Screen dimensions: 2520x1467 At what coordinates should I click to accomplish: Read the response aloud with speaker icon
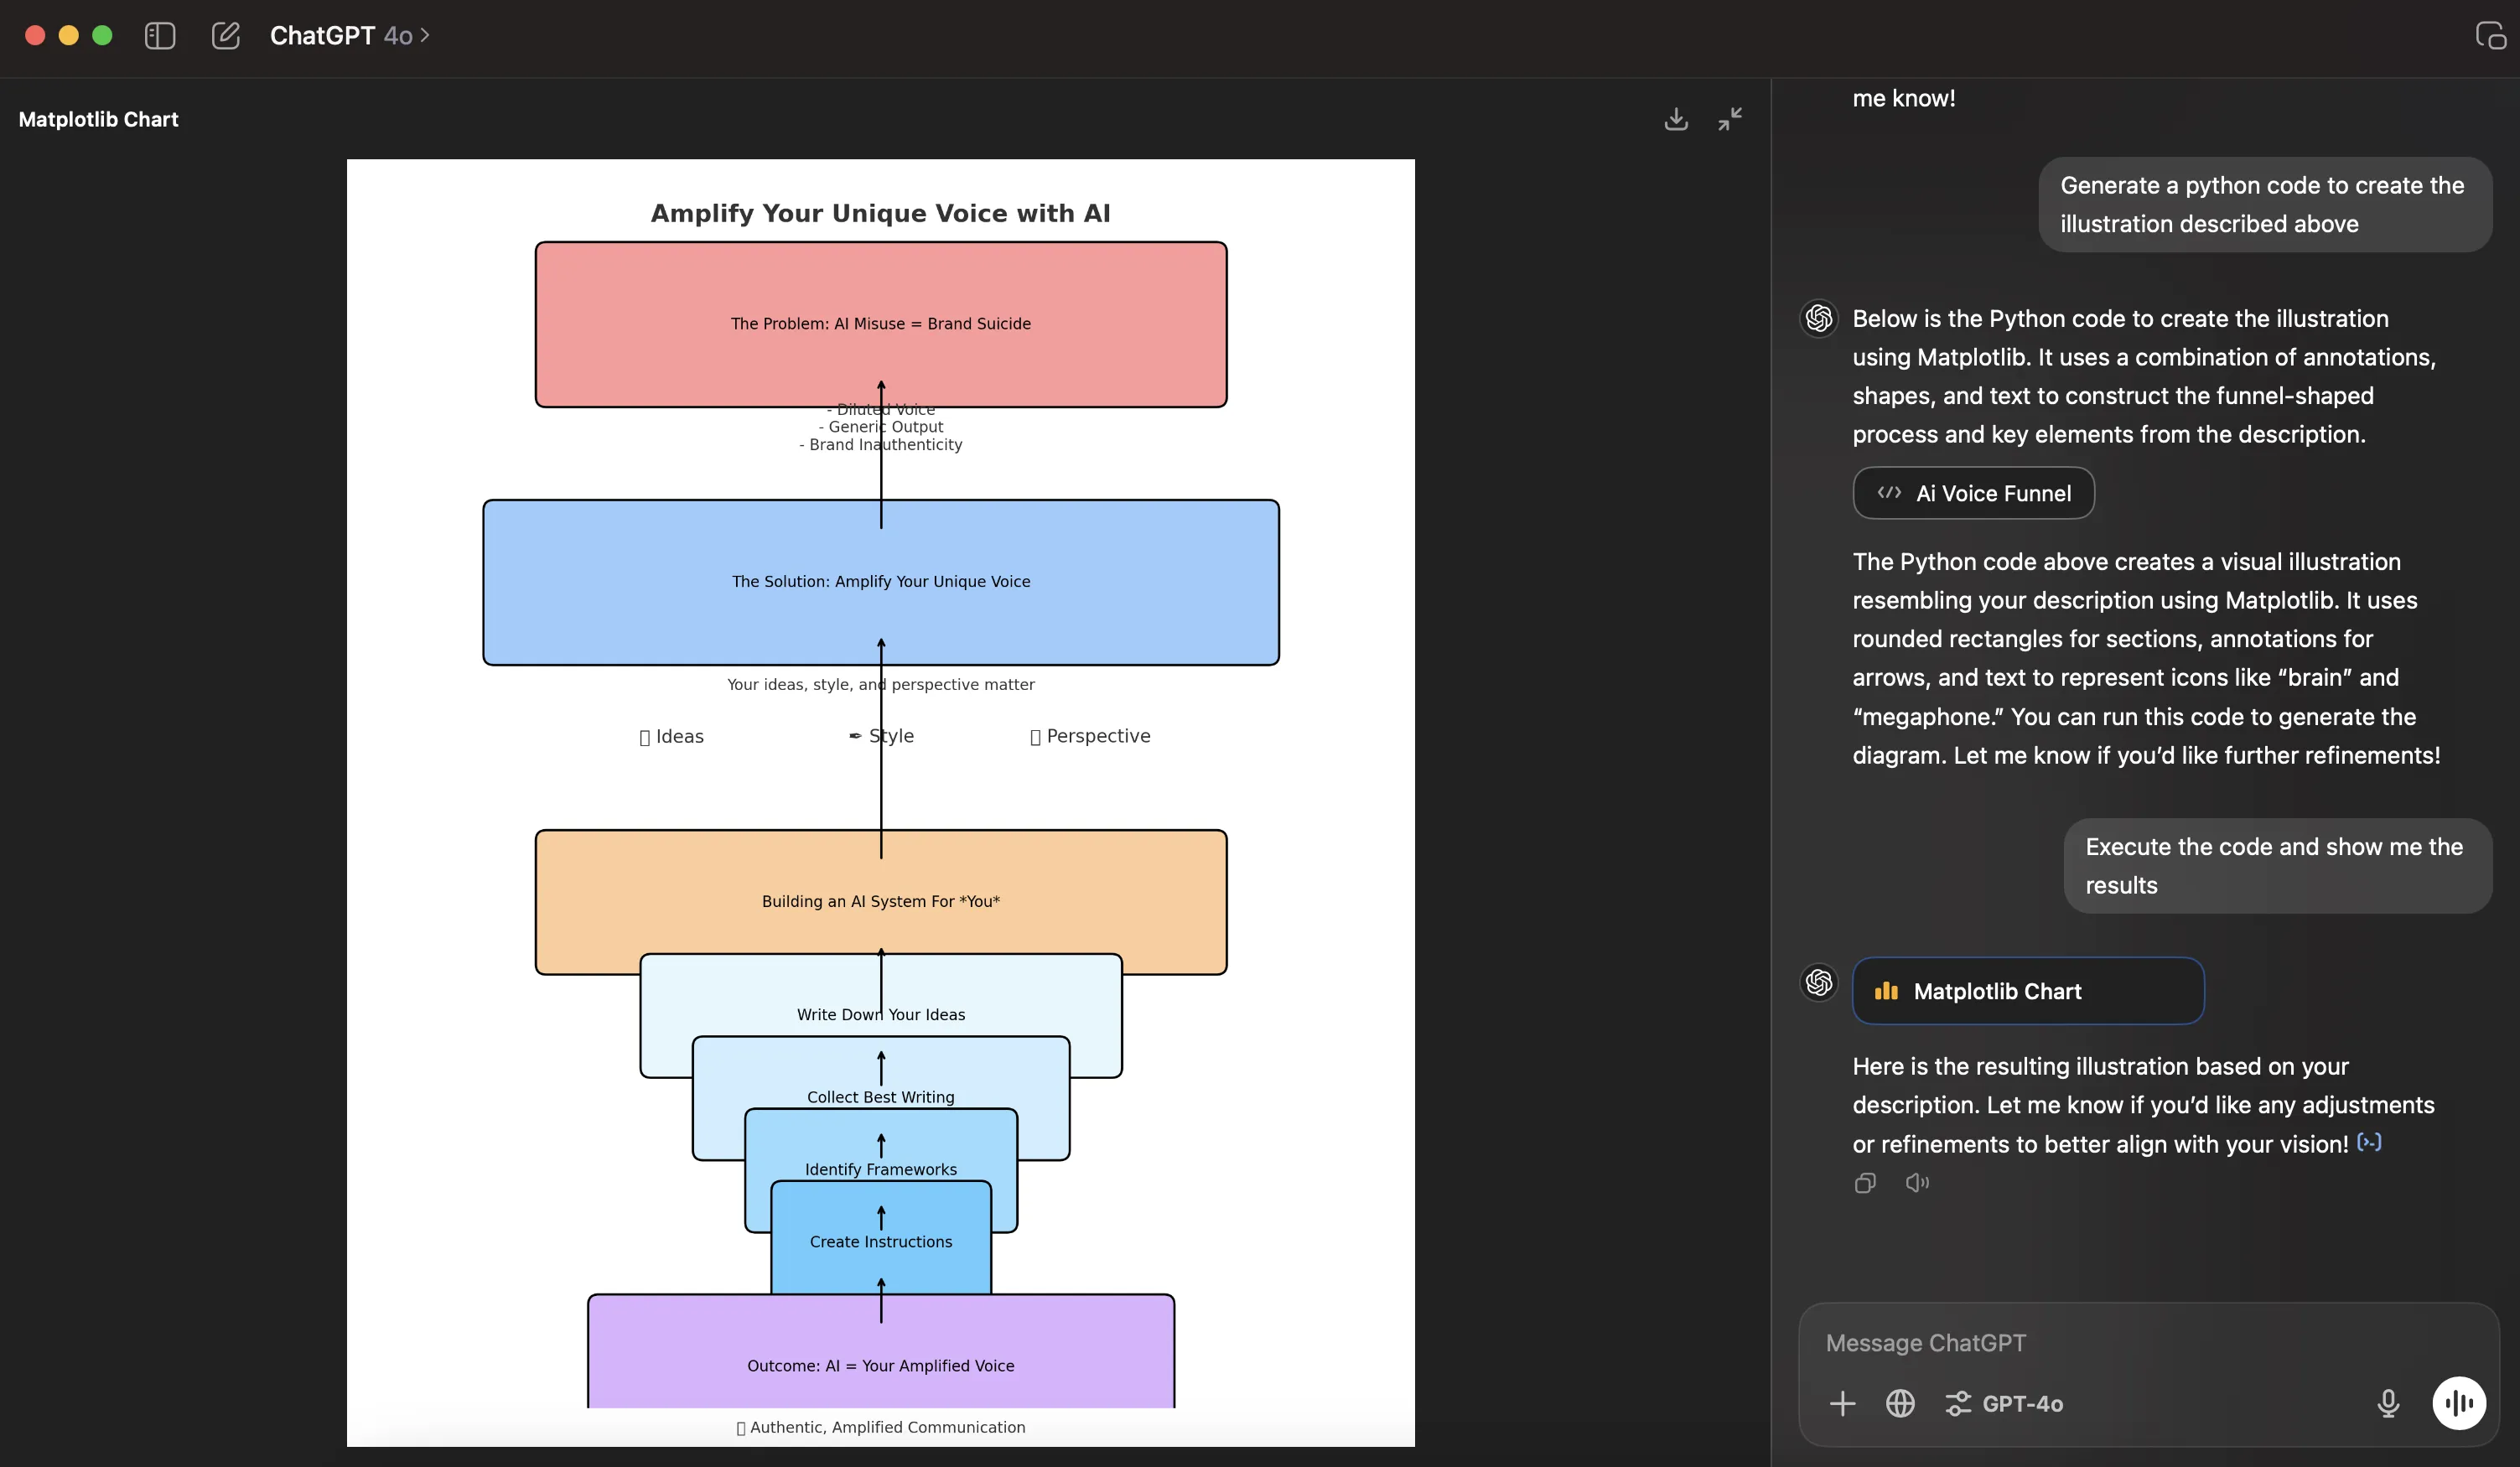1917,1183
